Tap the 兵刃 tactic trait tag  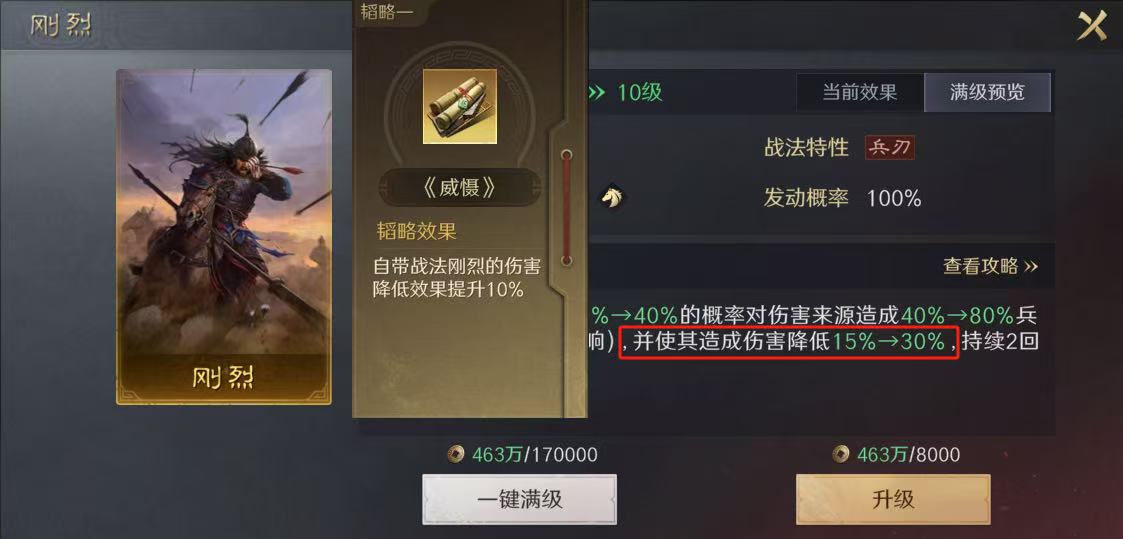(889, 148)
